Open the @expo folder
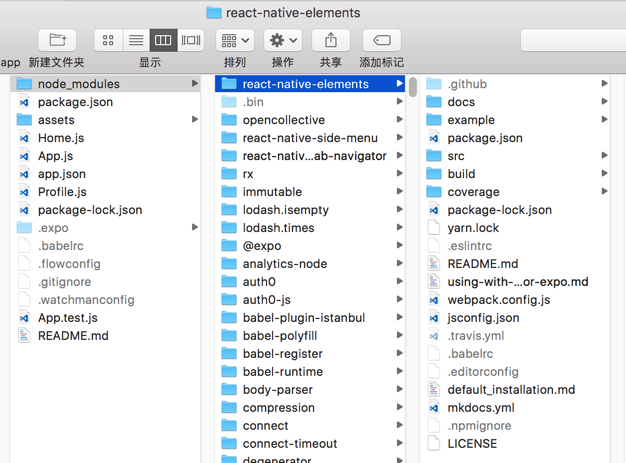The width and height of the screenshot is (626, 463). click(310, 246)
